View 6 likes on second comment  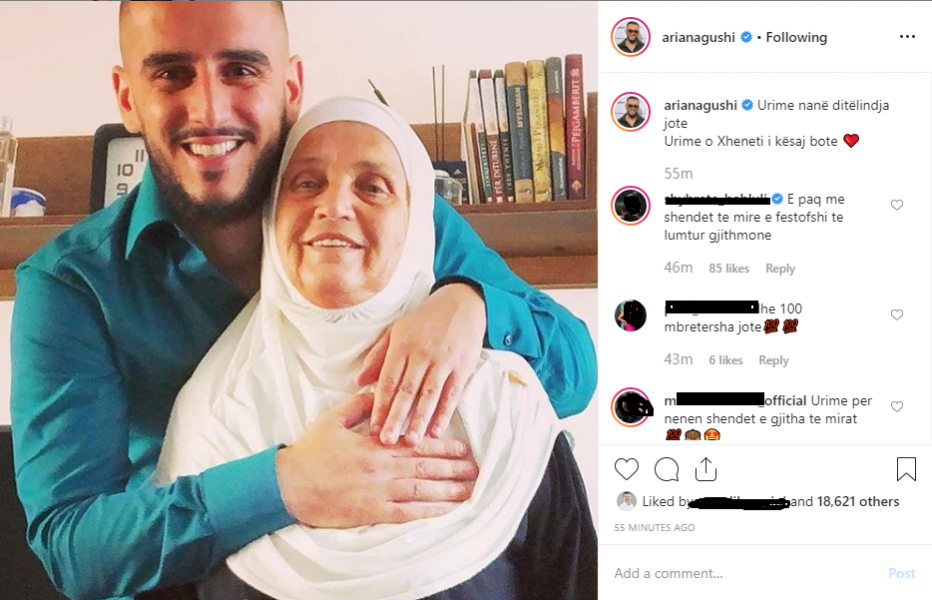coord(725,360)
